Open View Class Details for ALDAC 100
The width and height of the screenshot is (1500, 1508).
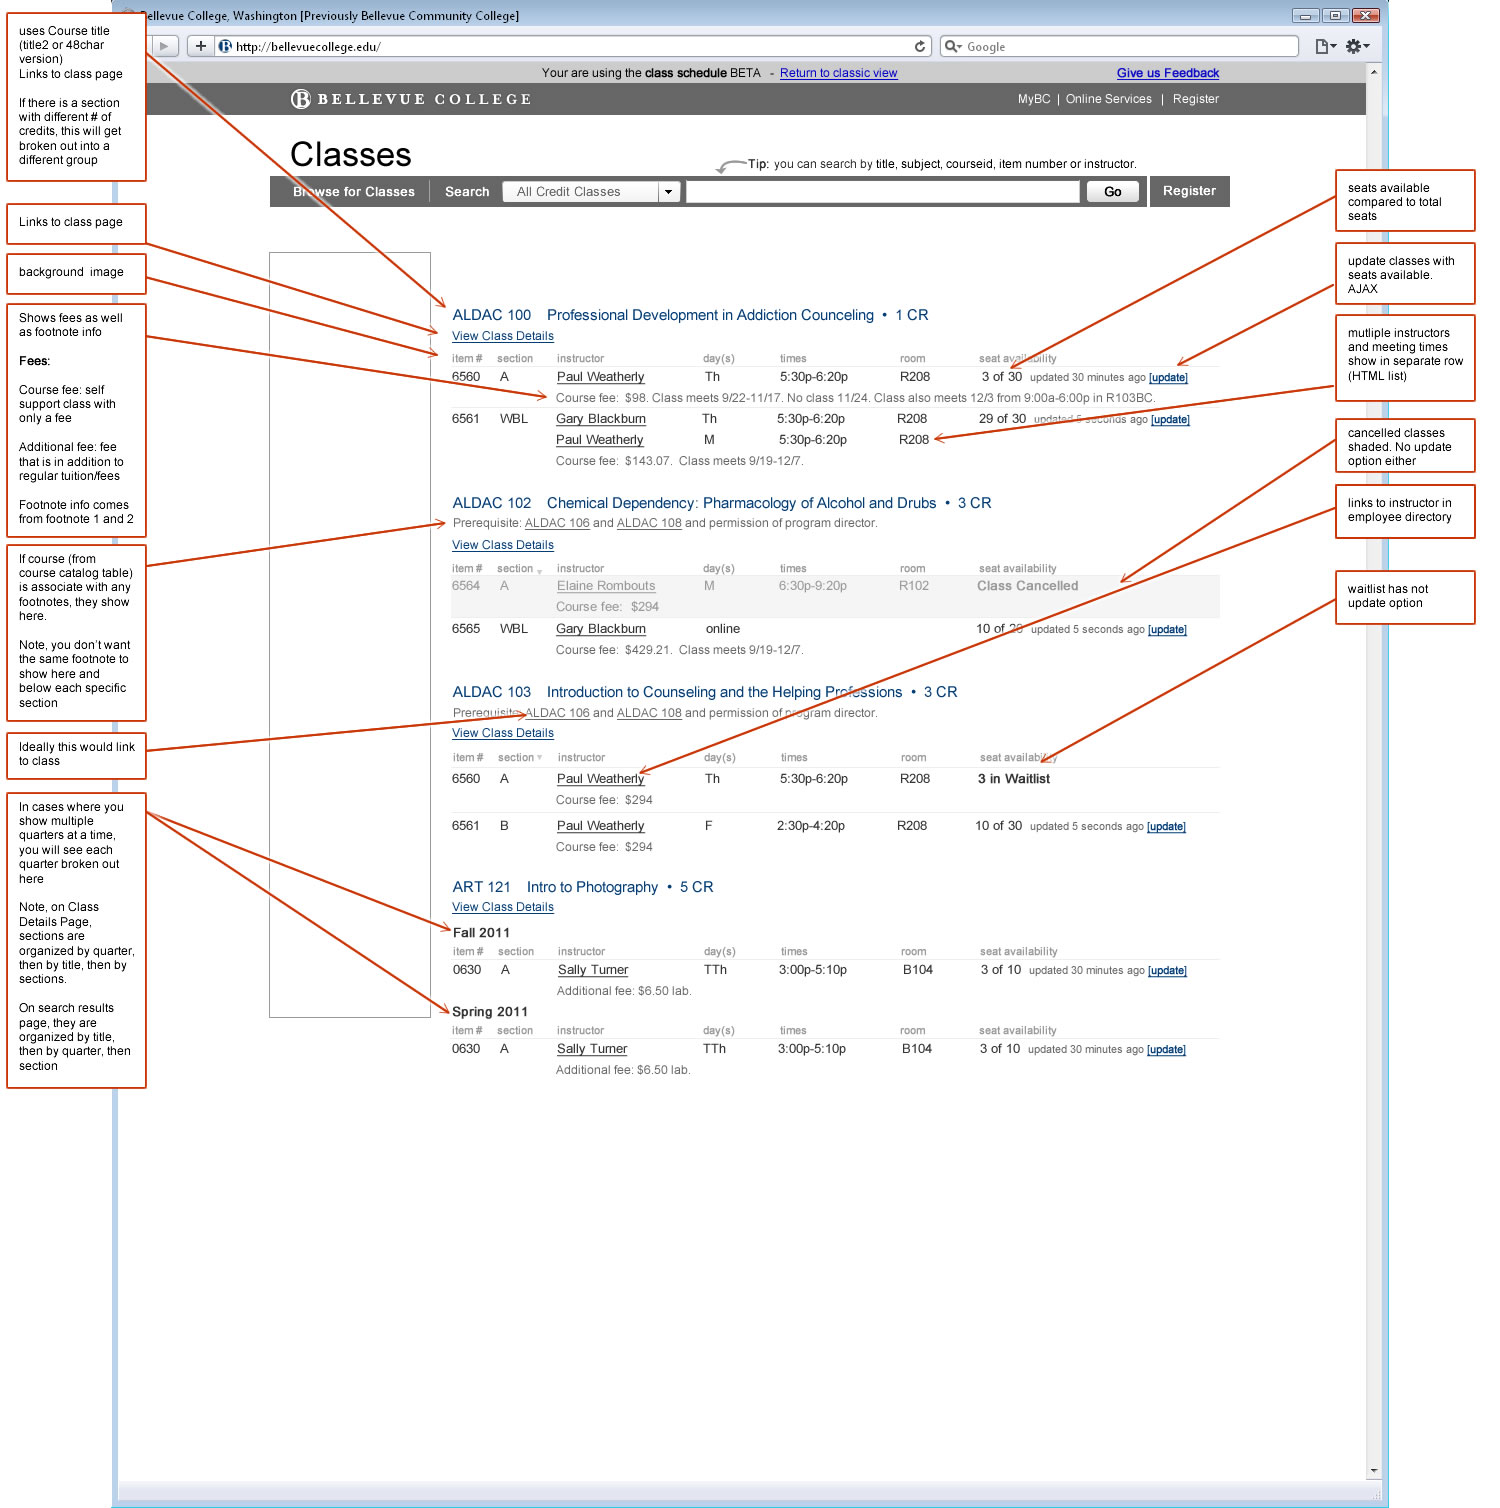coord(503,336)
